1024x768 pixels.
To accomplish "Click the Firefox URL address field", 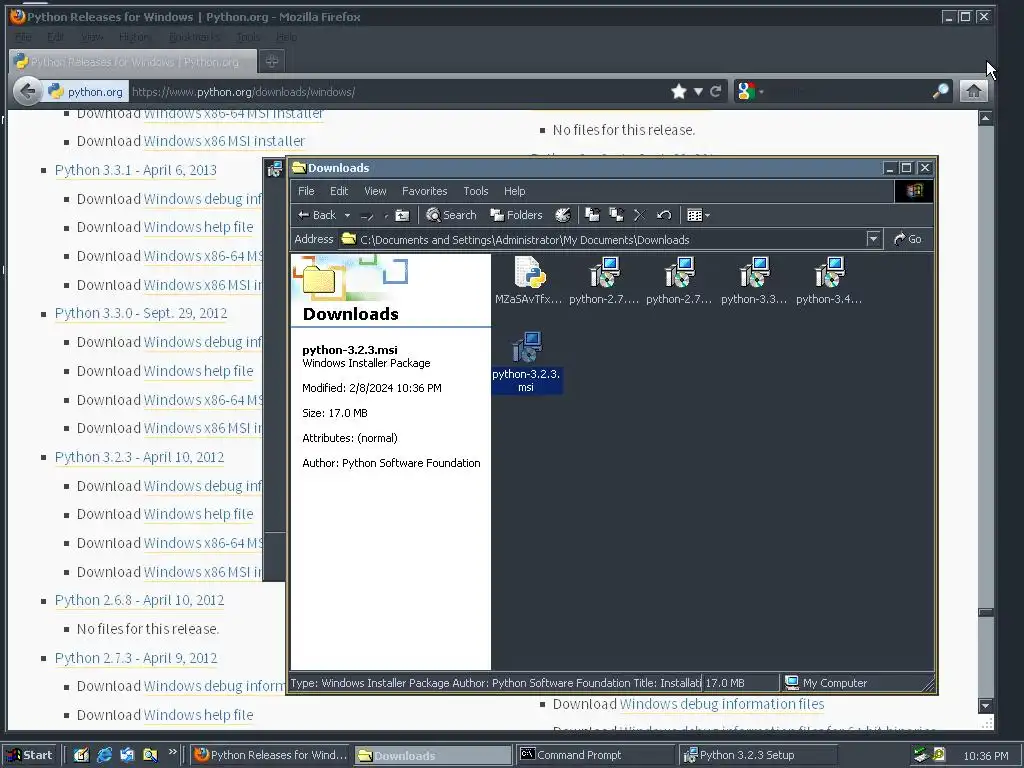I will 398,91.
